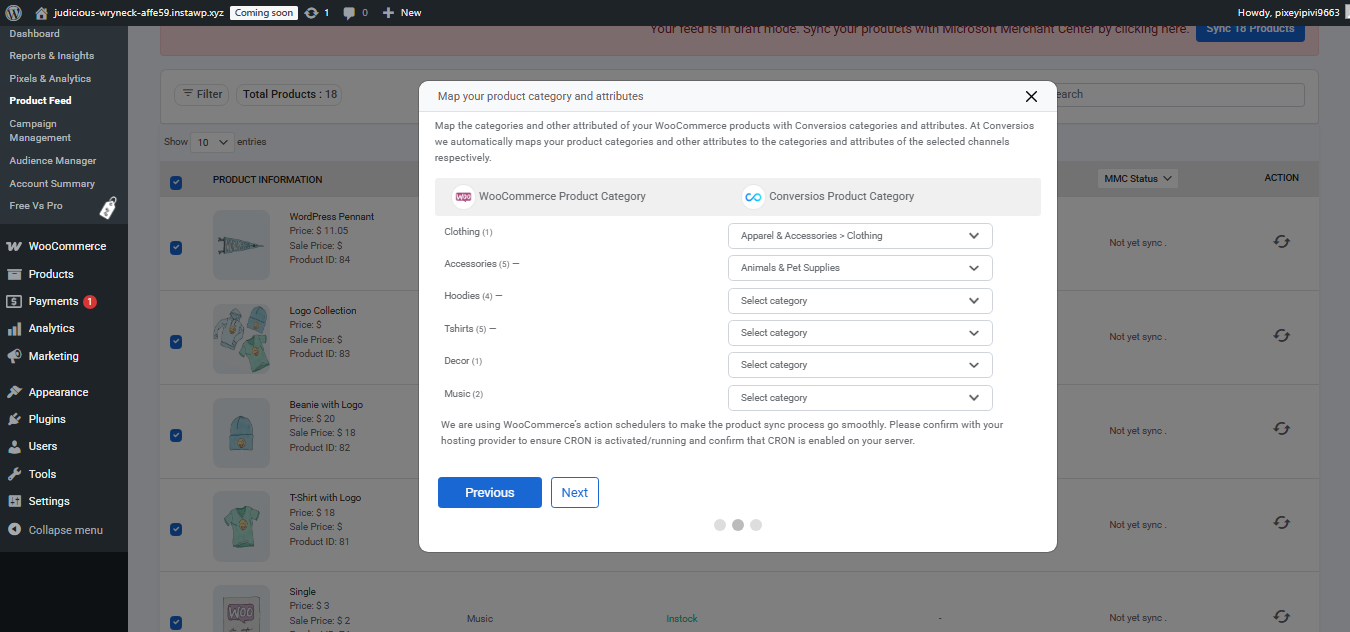The image size is (1350, 632).
Task: Open the Clothing category mapping dropdown
Action: pos(860,236)
